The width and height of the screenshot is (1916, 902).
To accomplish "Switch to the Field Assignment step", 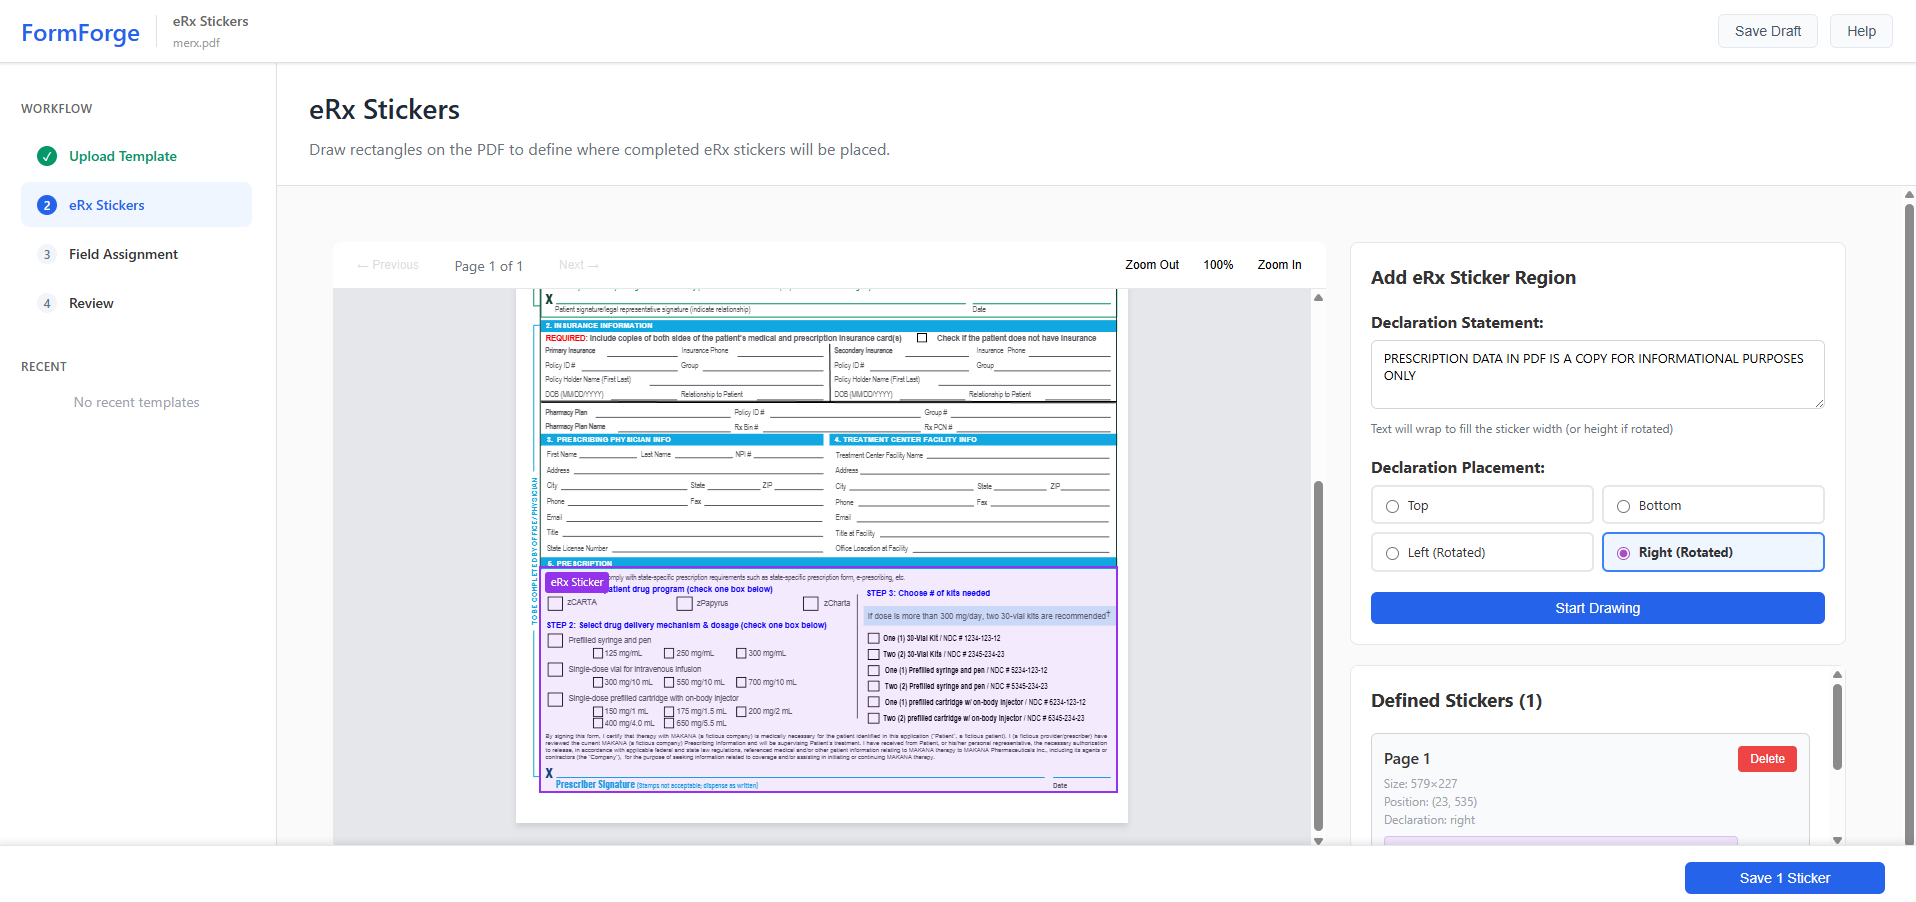I will pos(122,254).
